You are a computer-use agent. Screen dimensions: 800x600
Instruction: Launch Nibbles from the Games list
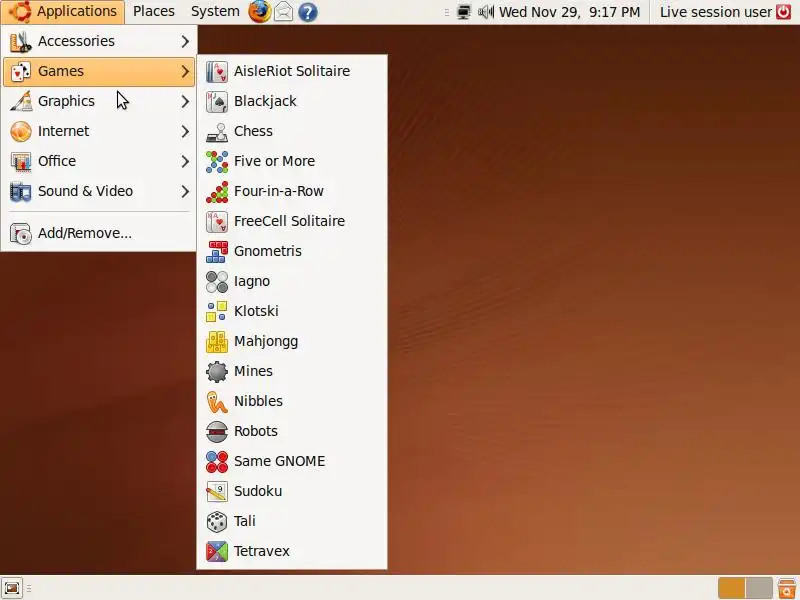point(292,402)
